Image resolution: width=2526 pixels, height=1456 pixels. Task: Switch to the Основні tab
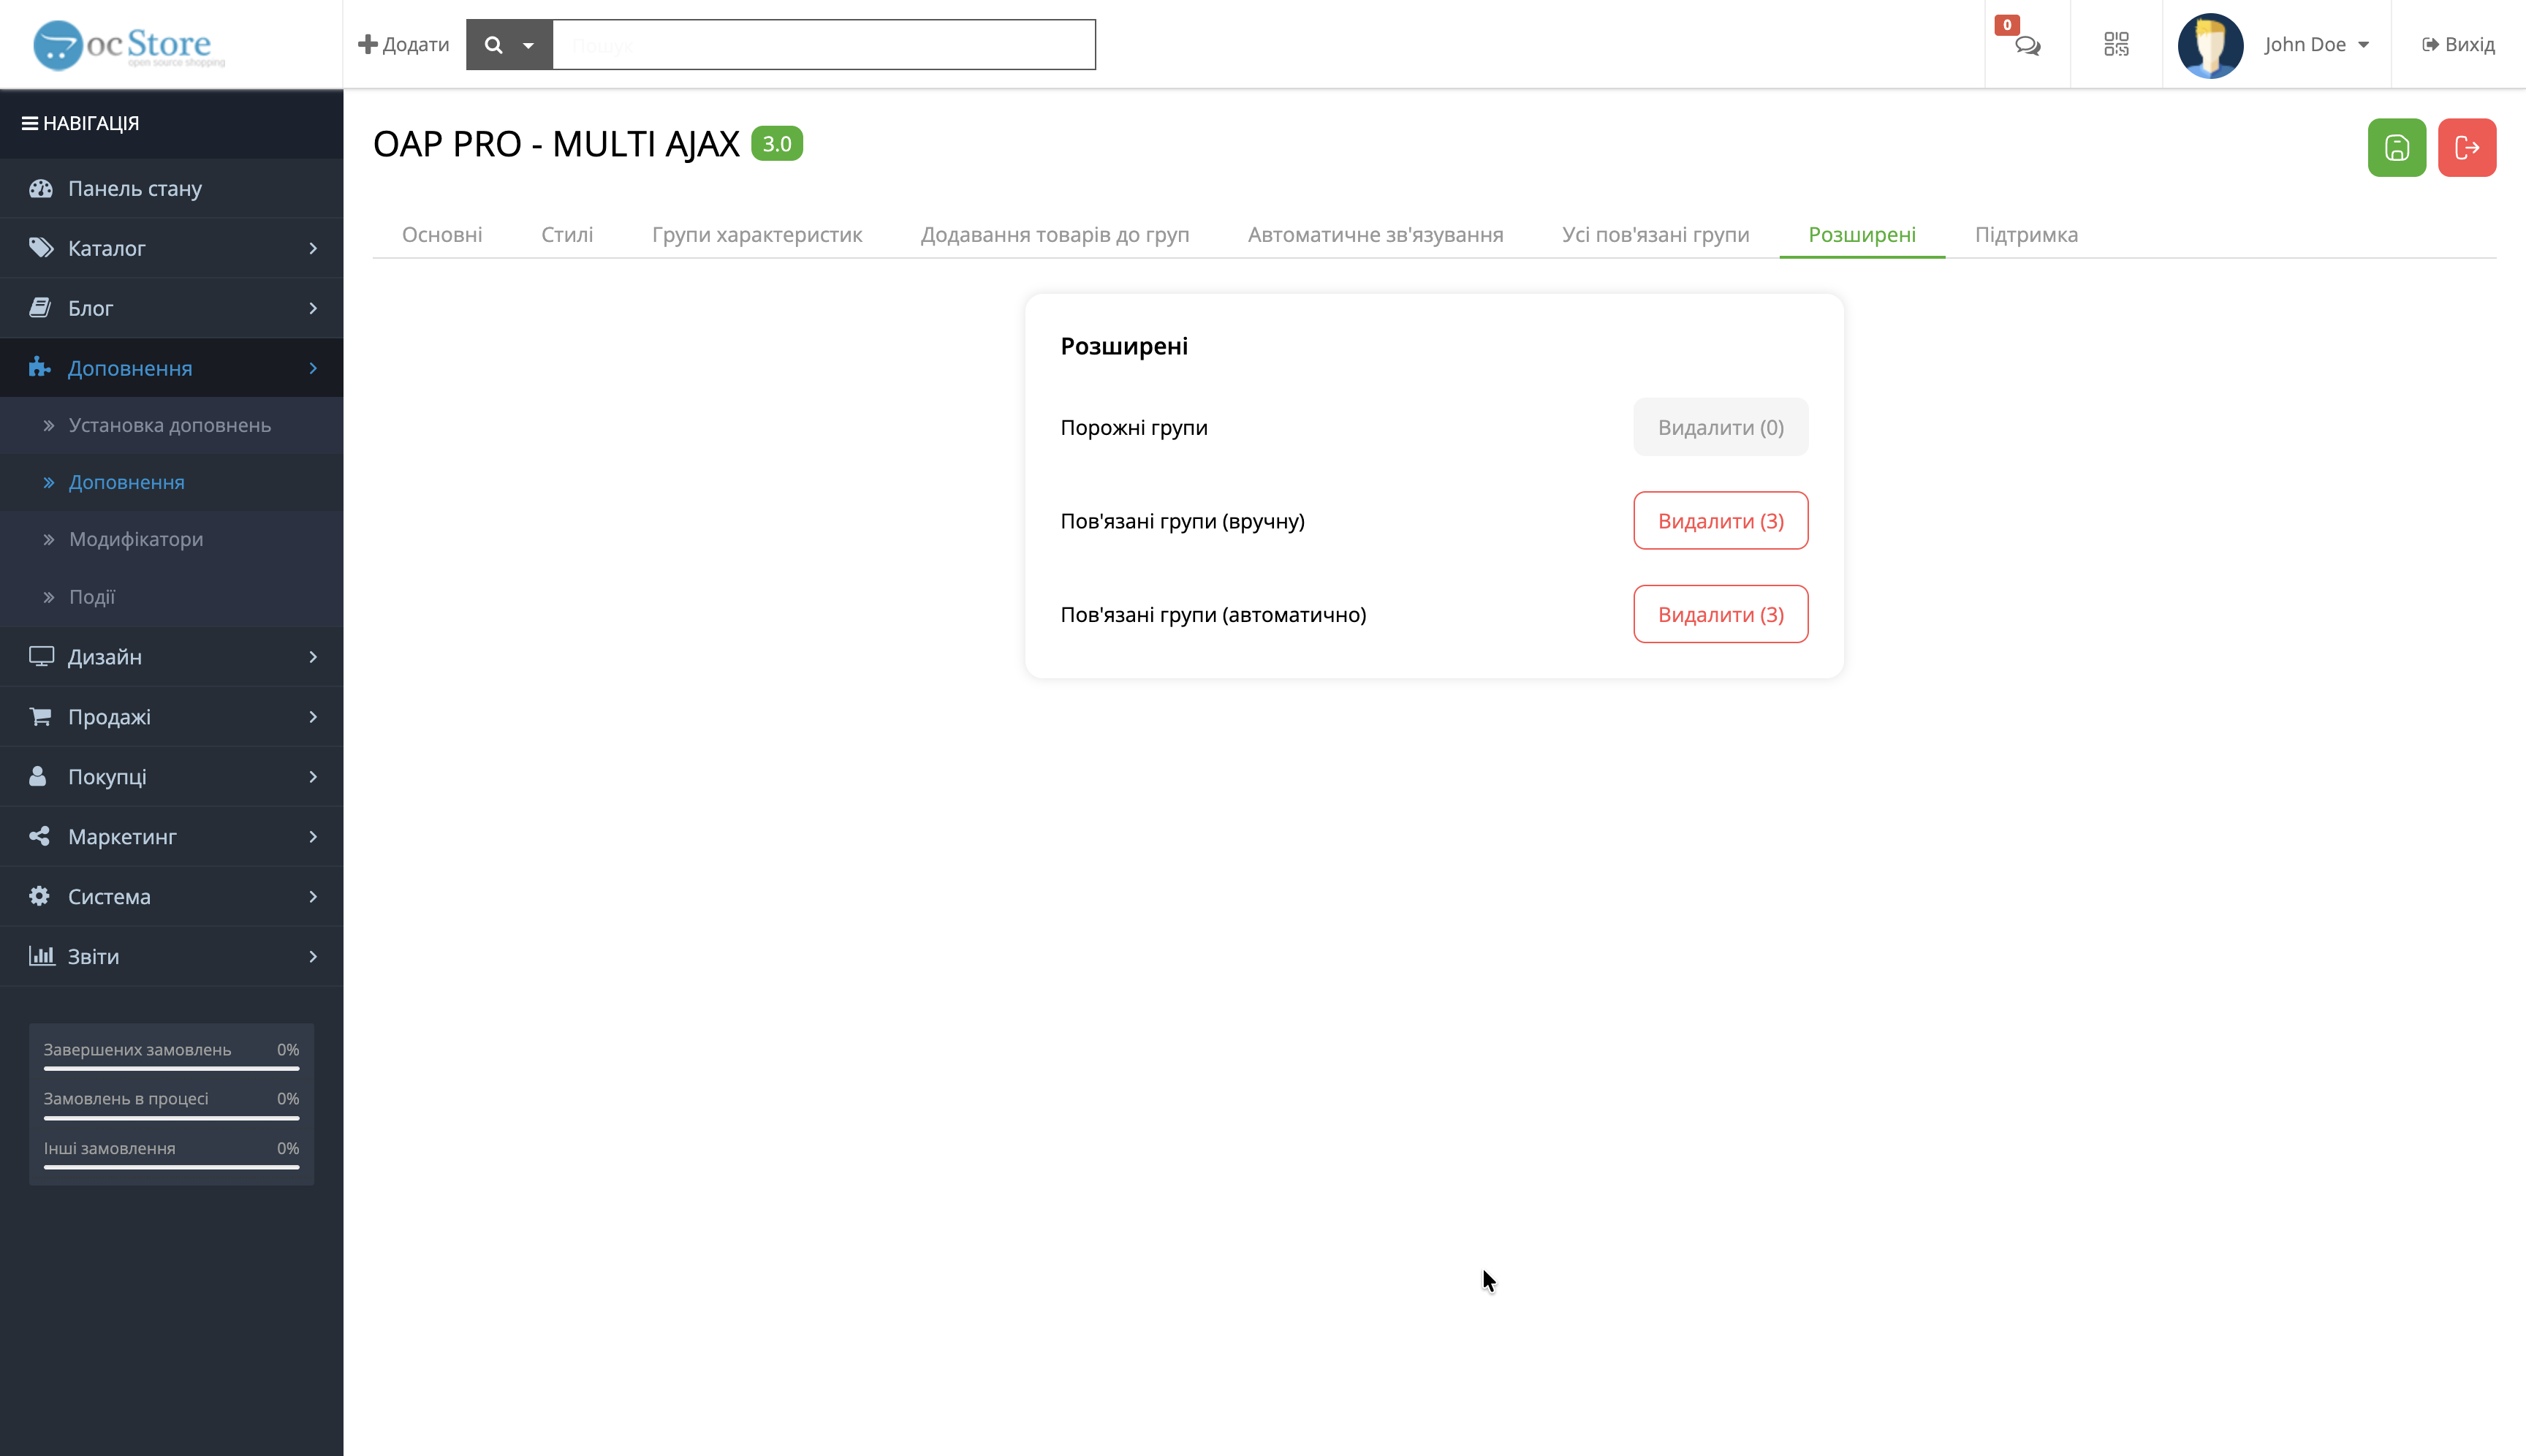(442, 234)
